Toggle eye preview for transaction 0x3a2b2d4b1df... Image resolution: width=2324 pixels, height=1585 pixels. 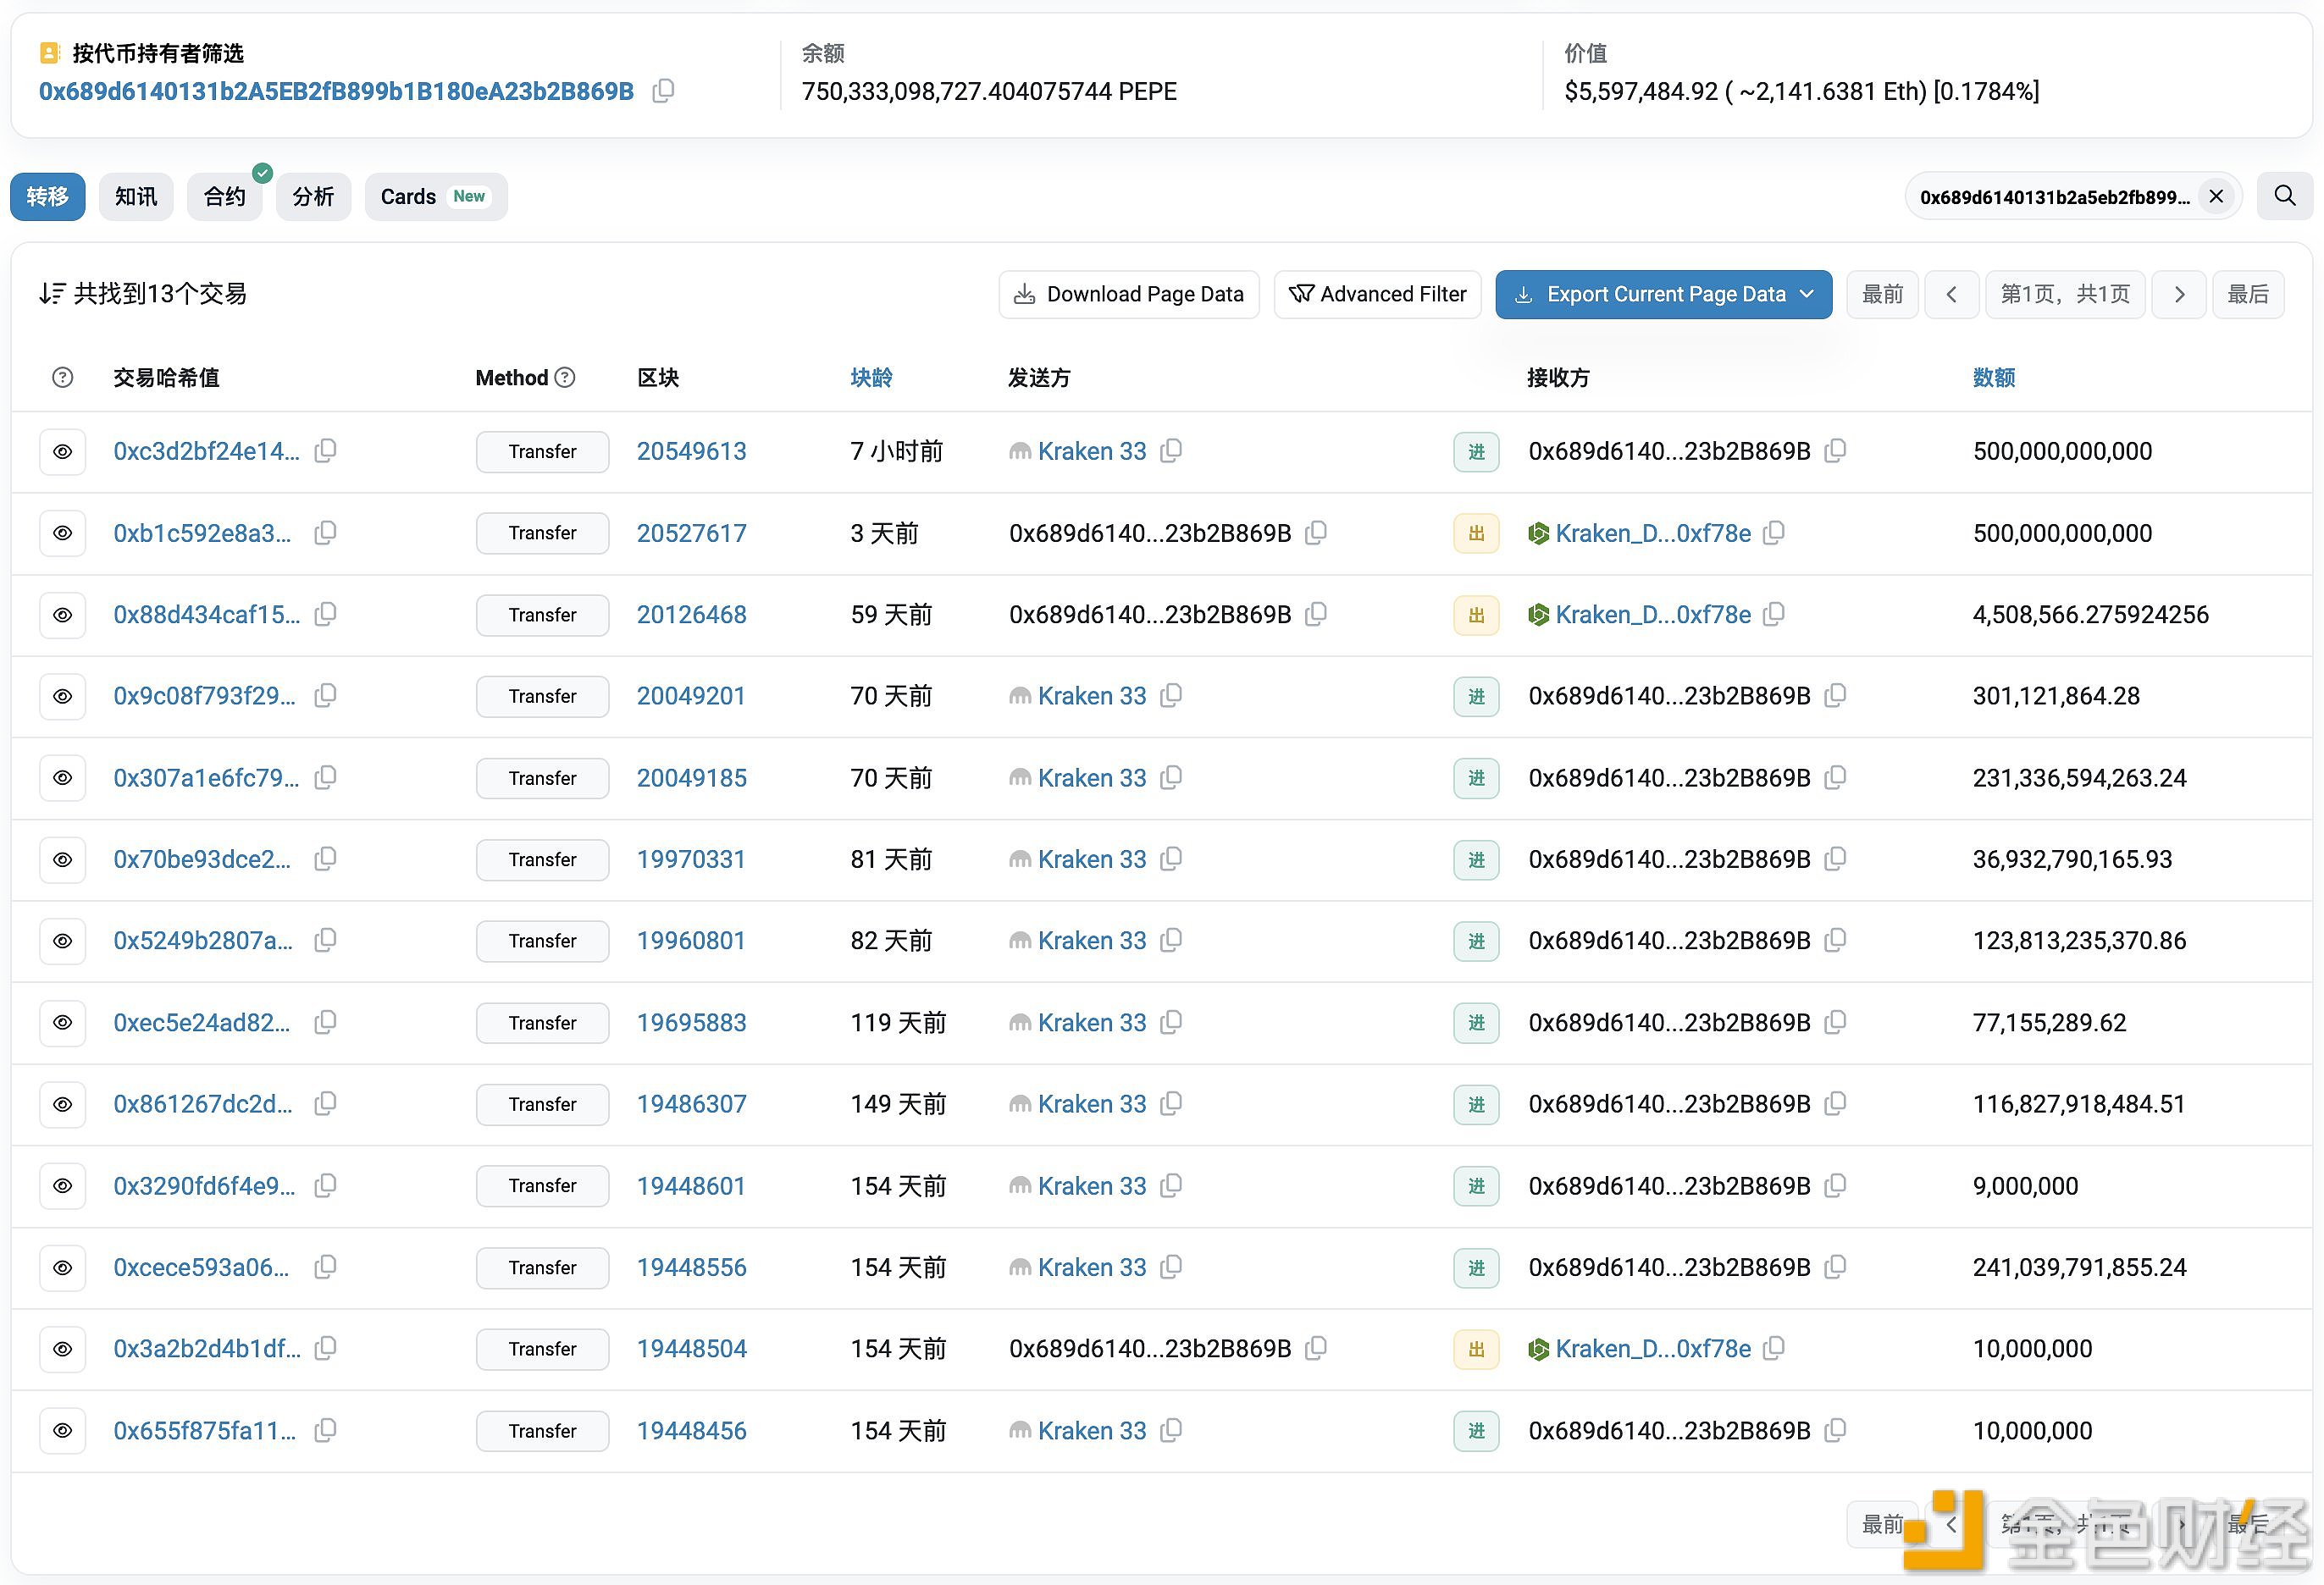(62, 1348)
